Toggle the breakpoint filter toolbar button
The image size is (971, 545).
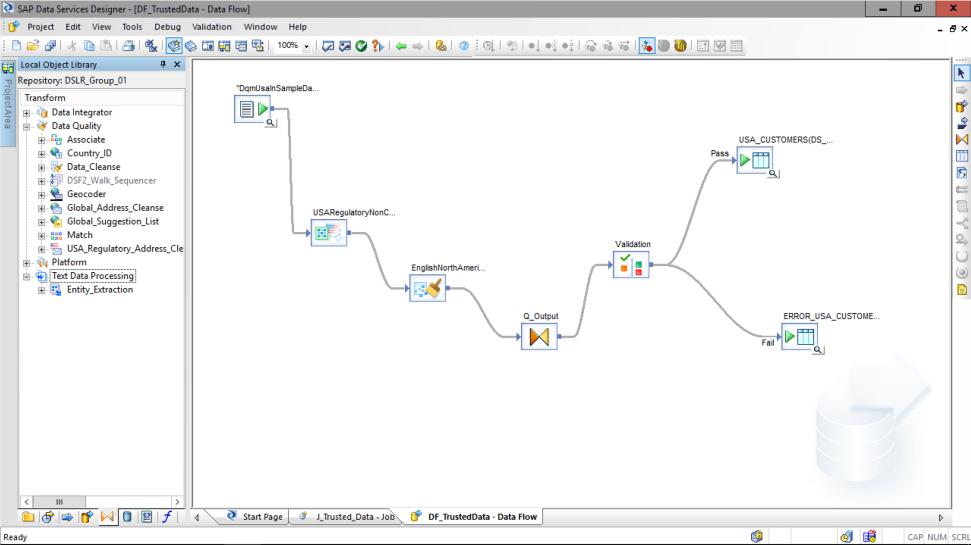coord(647,46)
